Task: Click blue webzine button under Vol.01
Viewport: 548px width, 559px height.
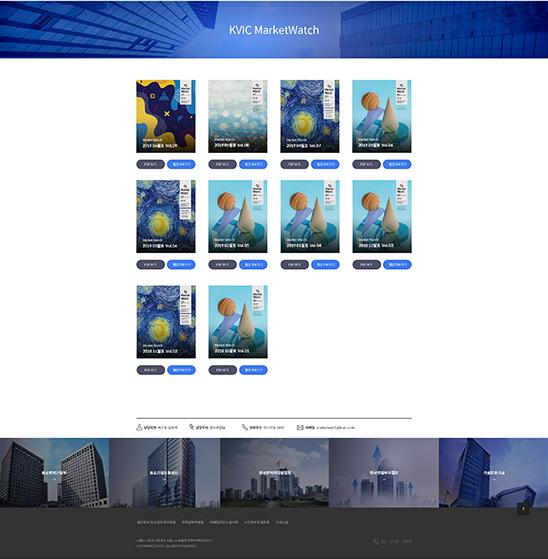Action: coord(253,370)
